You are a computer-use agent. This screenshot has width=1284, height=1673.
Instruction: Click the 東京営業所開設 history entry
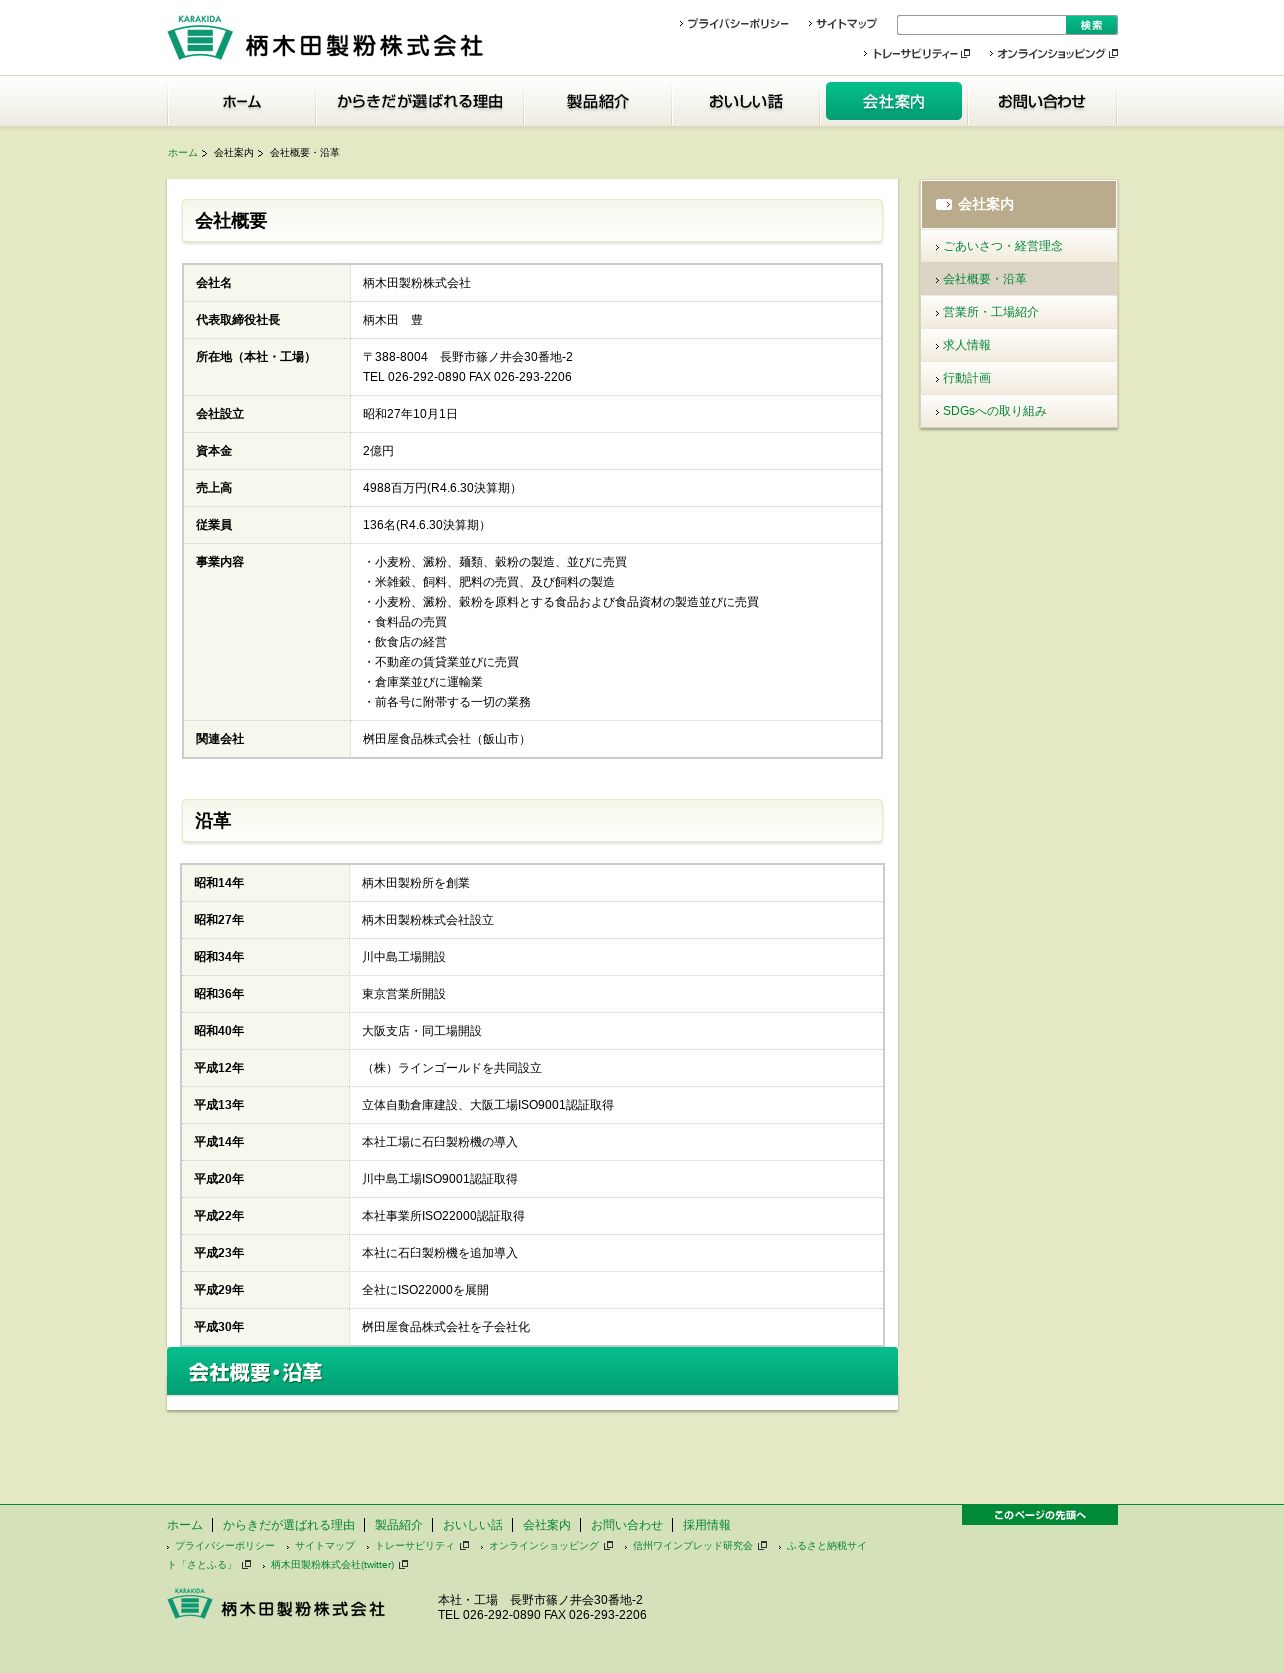(x=404, y=994)
